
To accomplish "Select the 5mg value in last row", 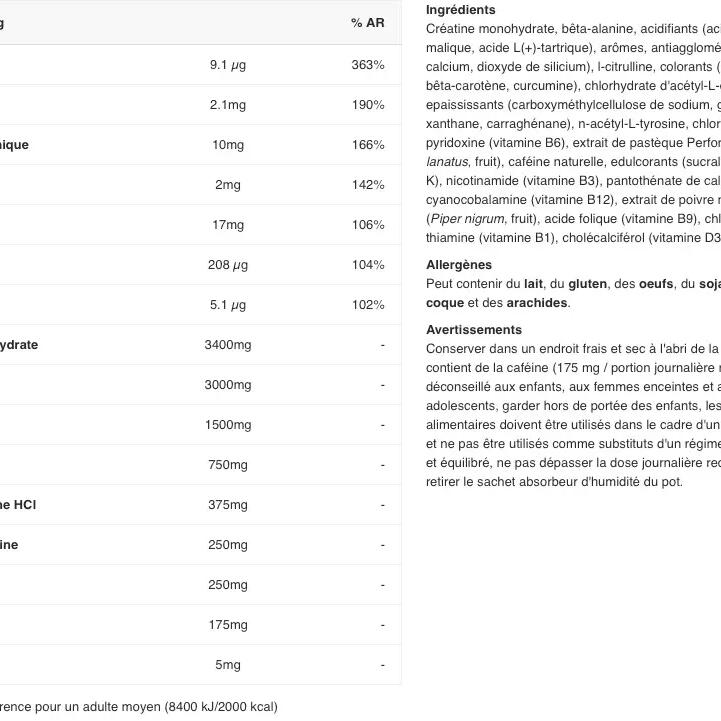I will [x=228, y=665].
